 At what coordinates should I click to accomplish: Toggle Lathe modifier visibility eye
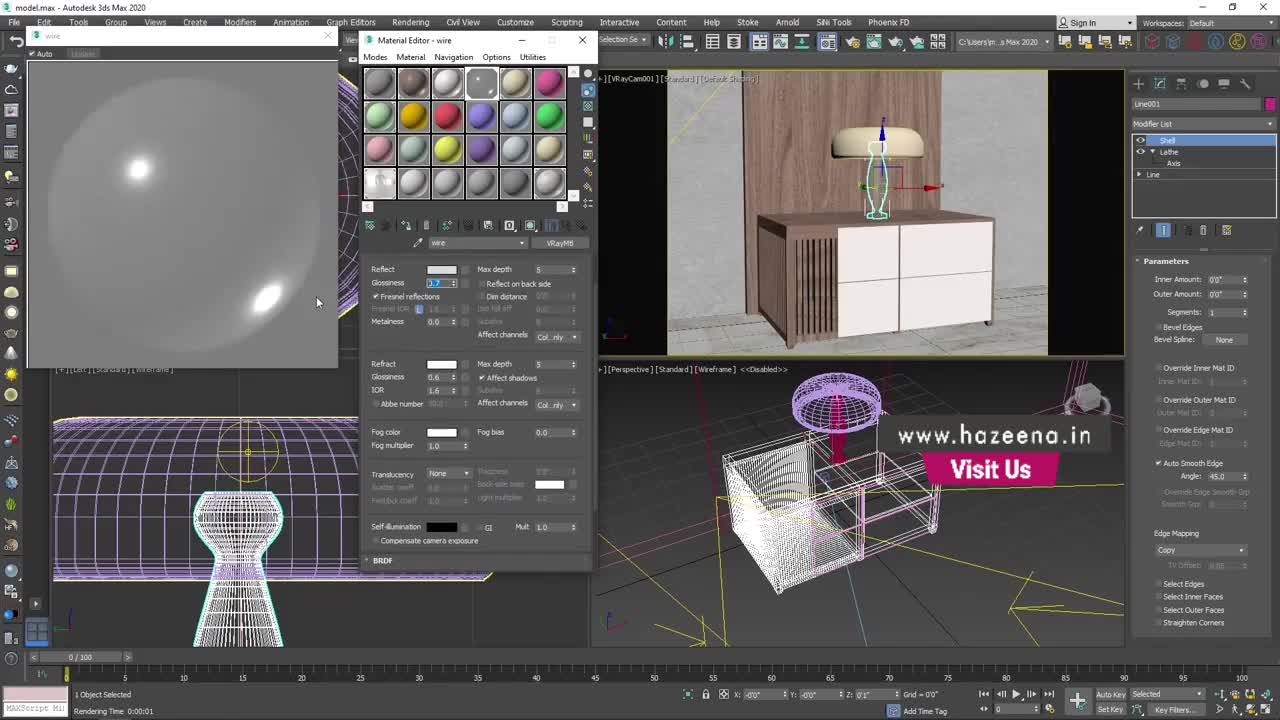pyautogui.click(x=1140, y=152)
